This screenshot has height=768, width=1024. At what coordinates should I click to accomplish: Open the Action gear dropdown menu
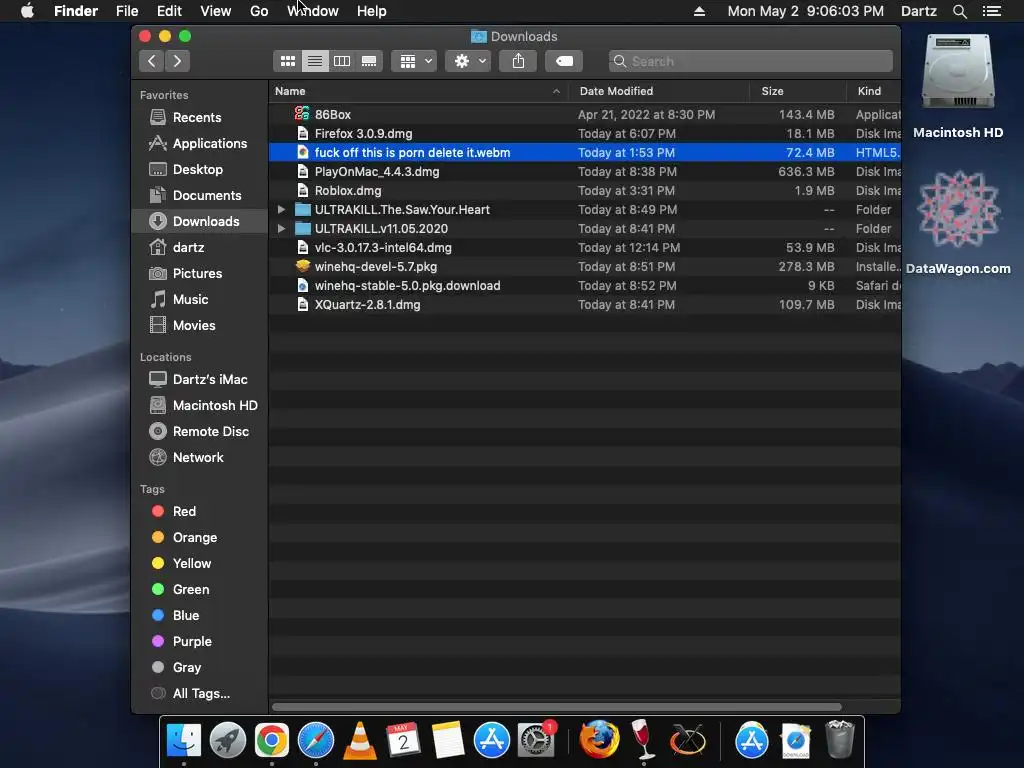[x=468, y=61]
